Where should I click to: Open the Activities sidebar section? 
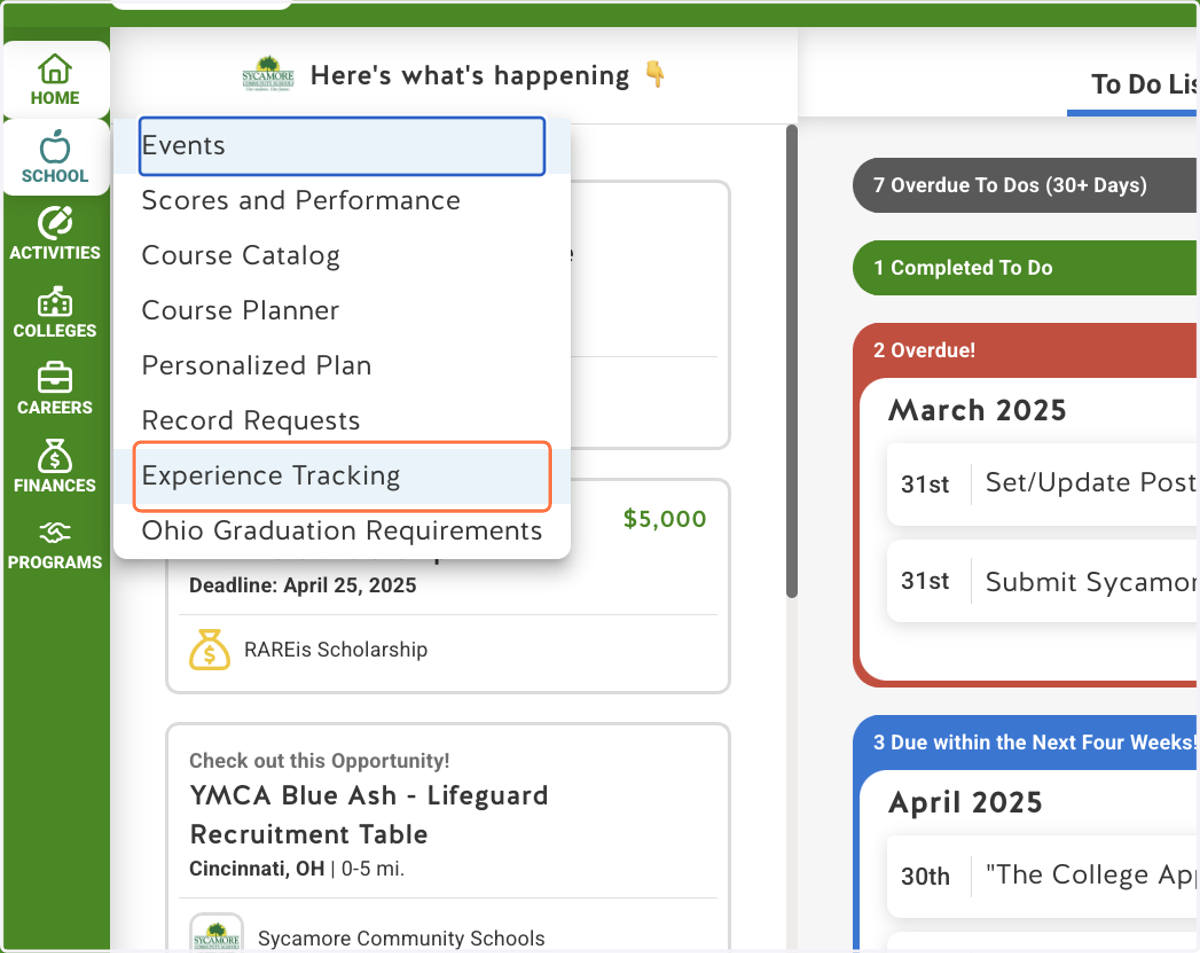(x=55, y=234)
